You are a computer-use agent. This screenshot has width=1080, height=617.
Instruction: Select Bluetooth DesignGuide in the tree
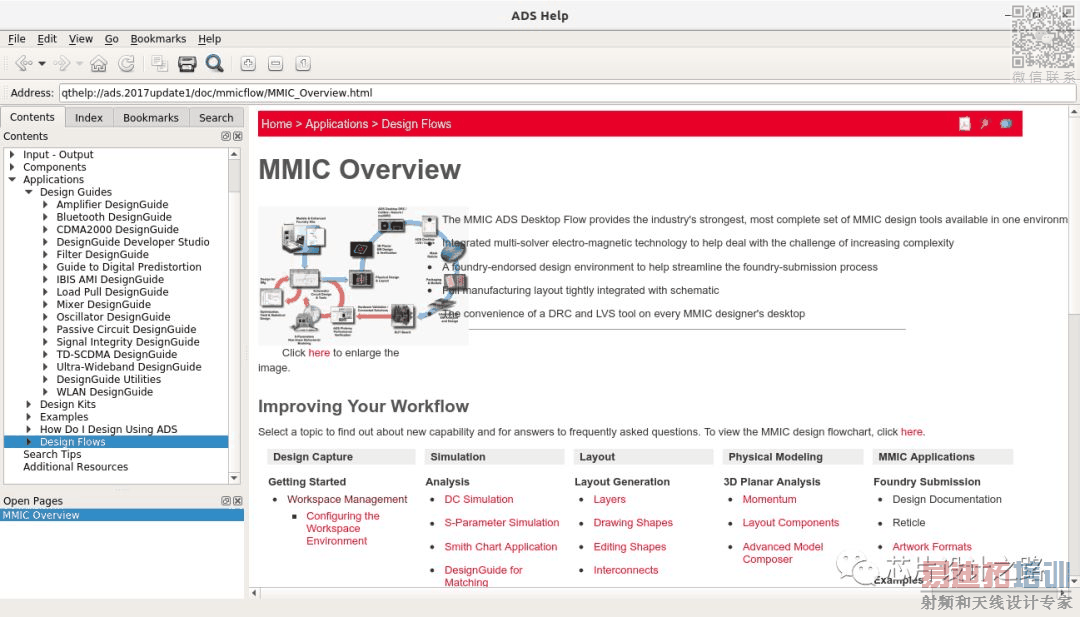tap(114, 217)
